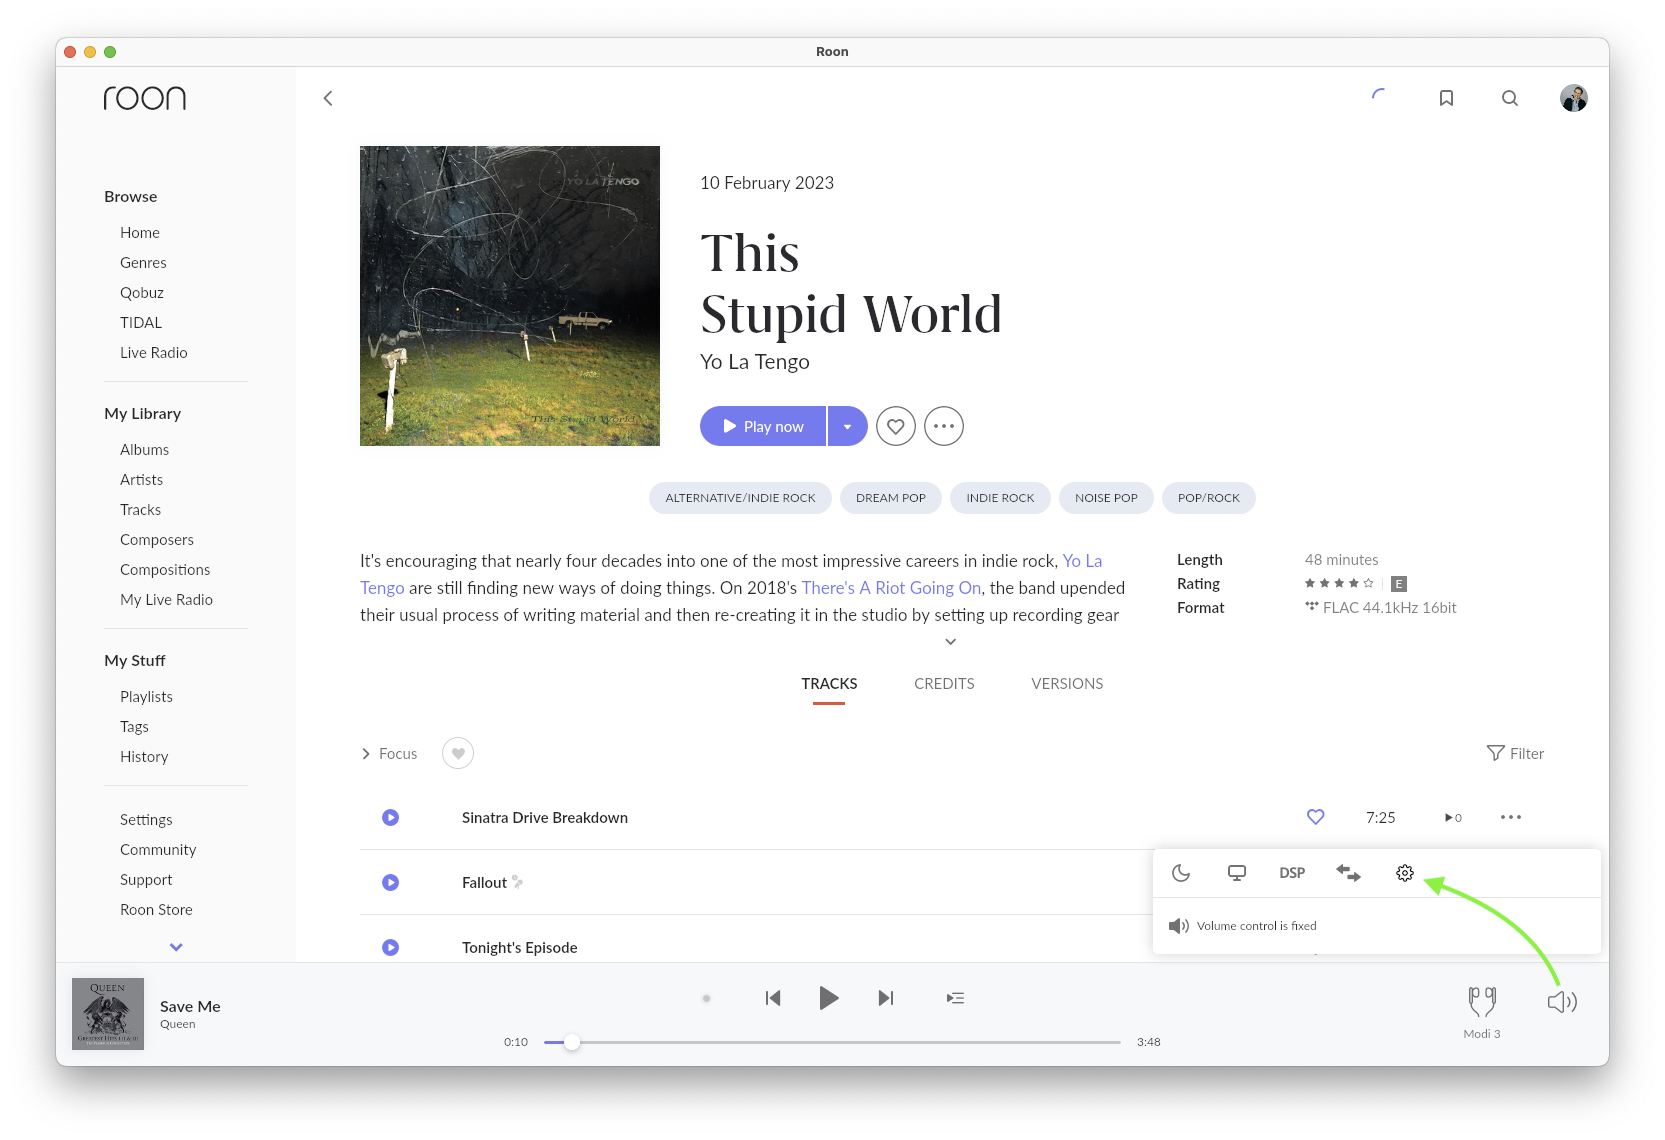Select the Modi 3 zone icon
The width and height of the screenshot is (1665, 1140).
(1482, 1002)
